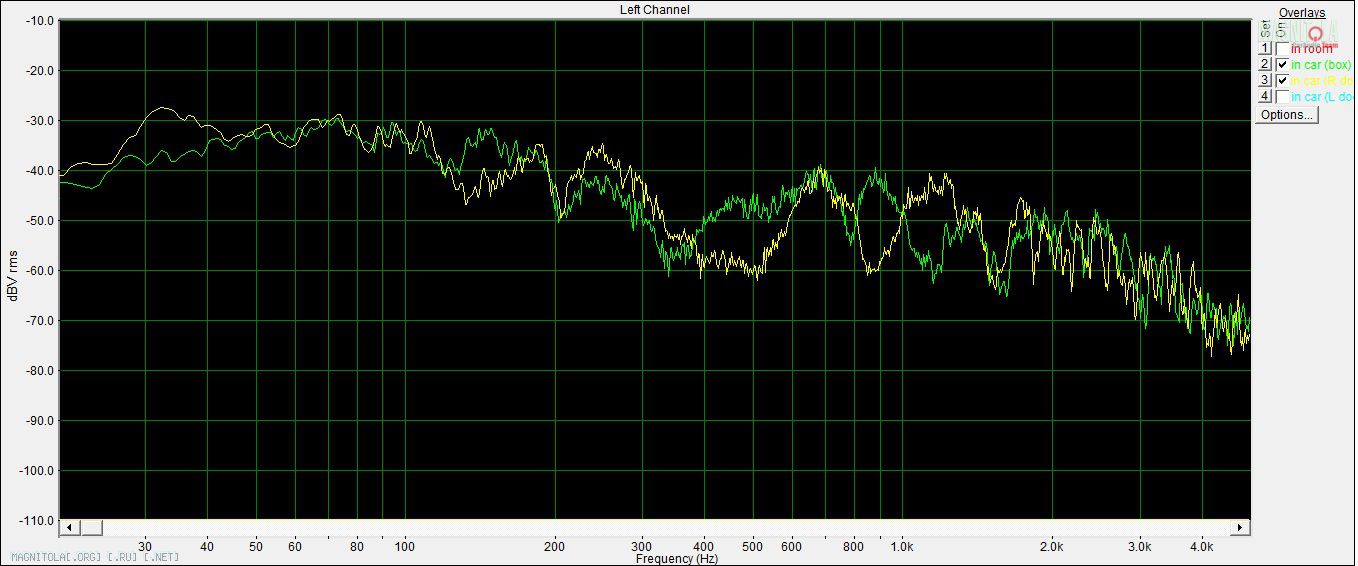Click overlay Set button 2
1358x566 pixels.
click(1265, 64)
